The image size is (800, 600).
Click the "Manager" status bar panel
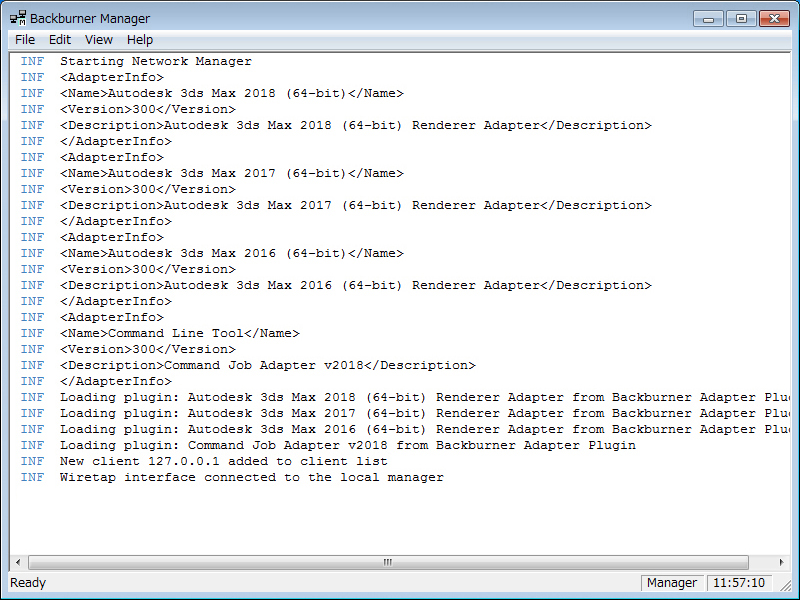(672, 583)
